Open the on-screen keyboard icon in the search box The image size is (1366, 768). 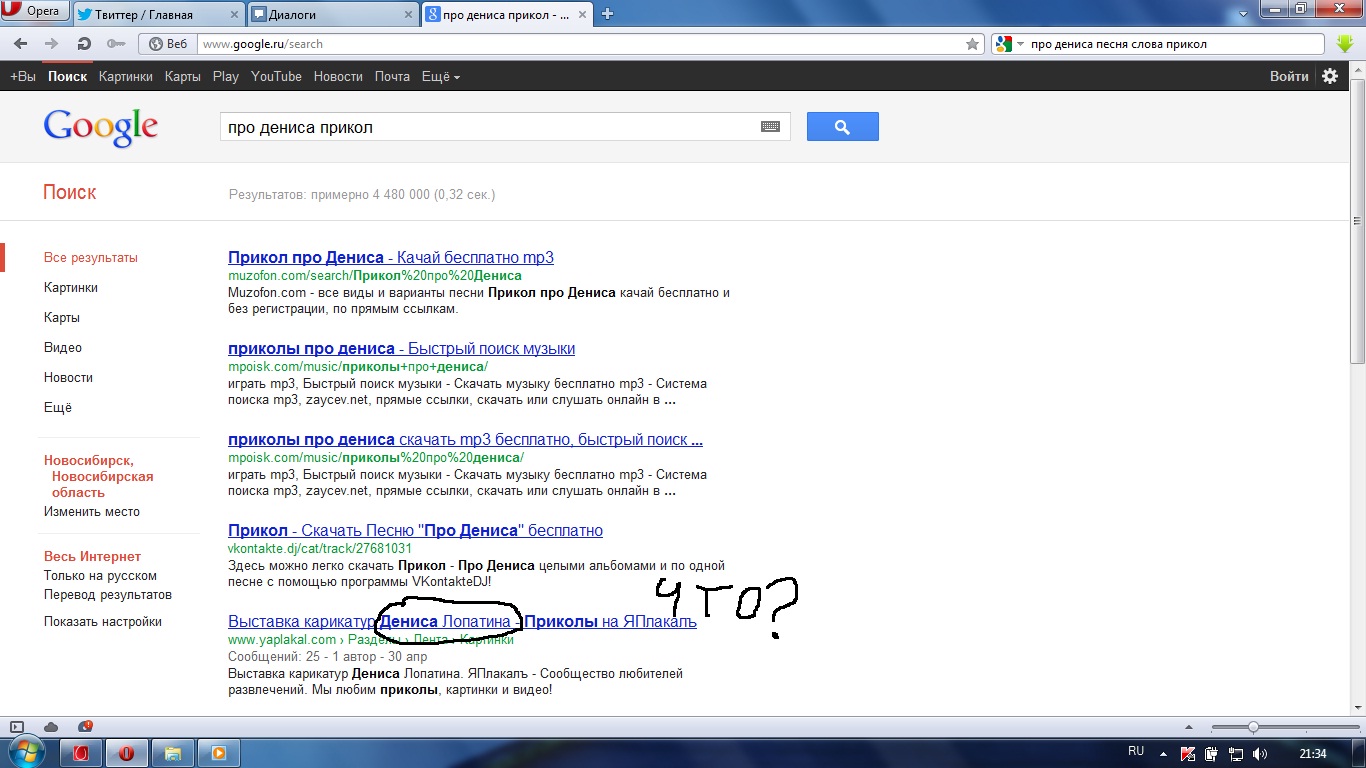pyautogui.click(x=770, y=127)
